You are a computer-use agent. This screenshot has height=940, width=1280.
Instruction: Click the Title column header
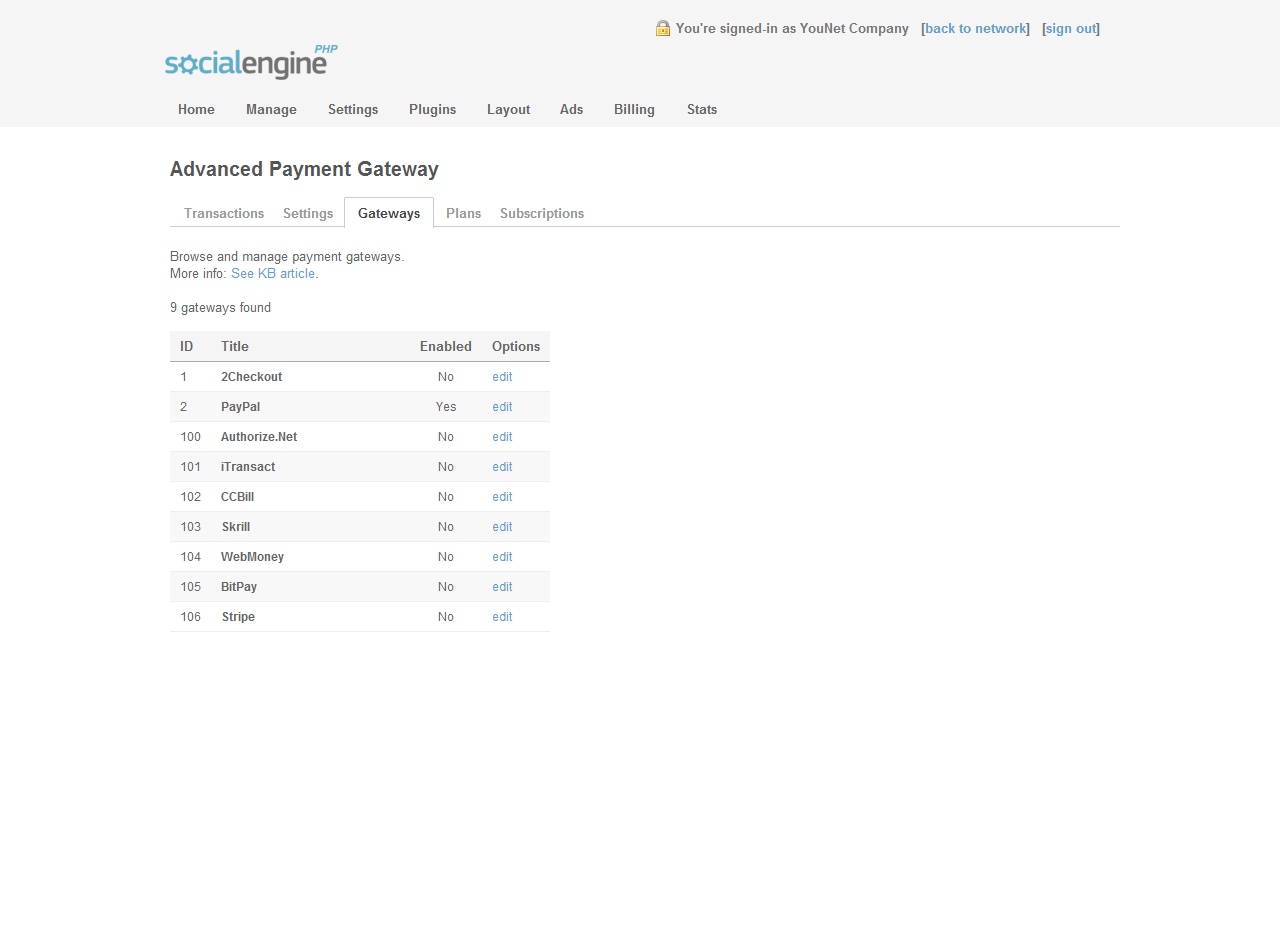pos(235,346)
